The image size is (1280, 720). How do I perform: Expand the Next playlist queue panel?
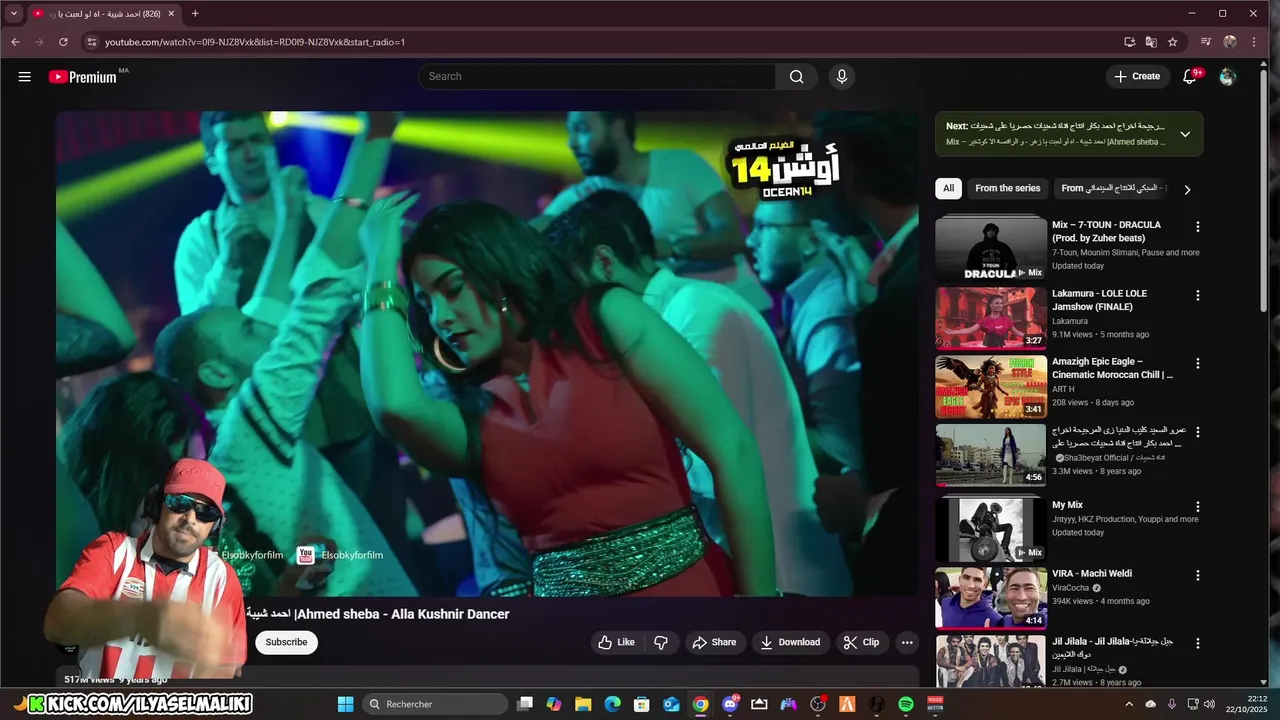1185,134
